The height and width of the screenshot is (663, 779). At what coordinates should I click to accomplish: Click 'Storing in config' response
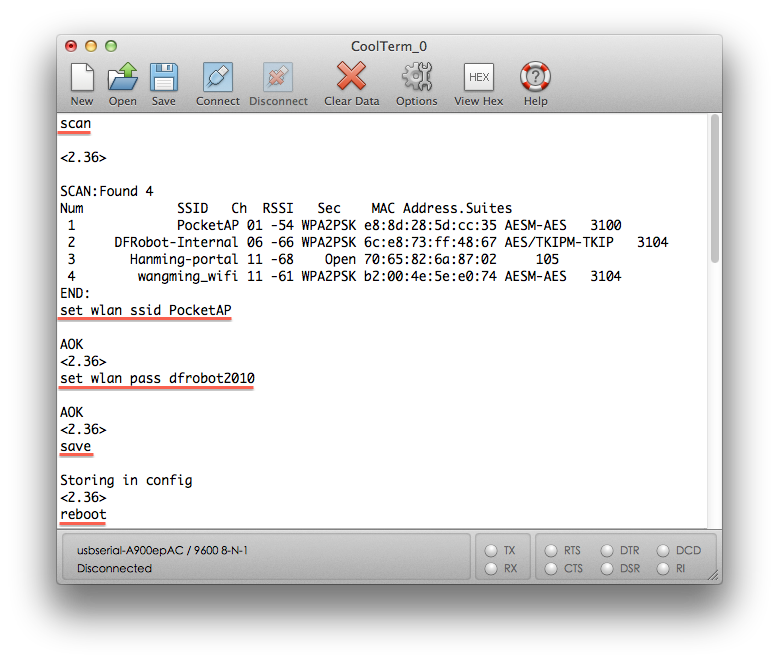point(126,480)
